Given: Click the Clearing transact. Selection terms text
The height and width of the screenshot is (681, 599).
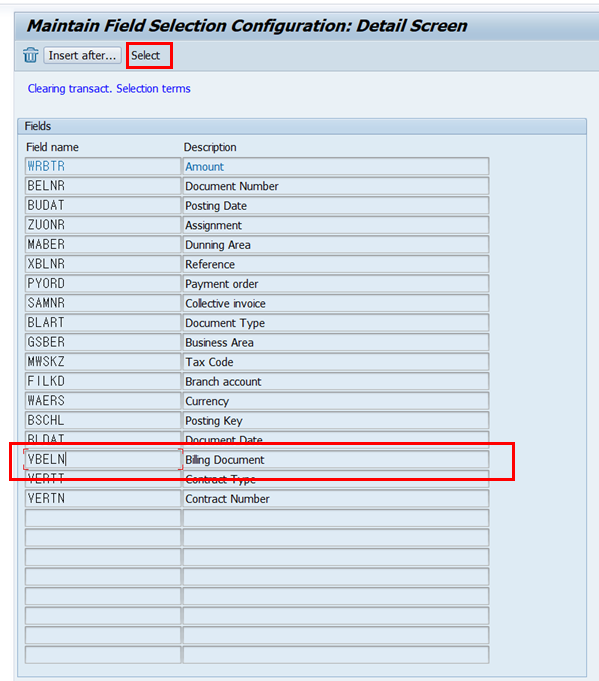Looking at the screenshot, I should [x=109, y=89].
